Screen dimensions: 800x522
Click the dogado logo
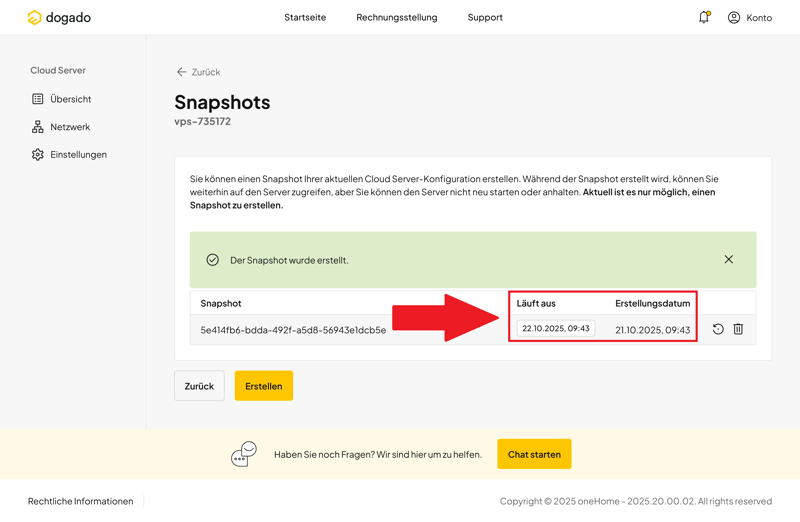click(x=59, y=18)
